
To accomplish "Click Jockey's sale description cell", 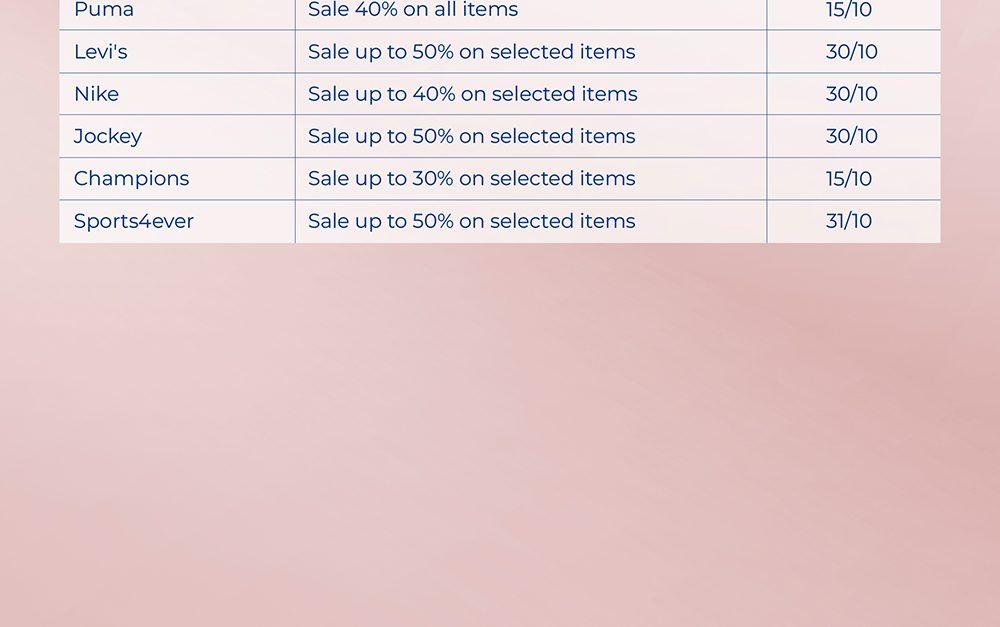I will [x=471, y=136].
